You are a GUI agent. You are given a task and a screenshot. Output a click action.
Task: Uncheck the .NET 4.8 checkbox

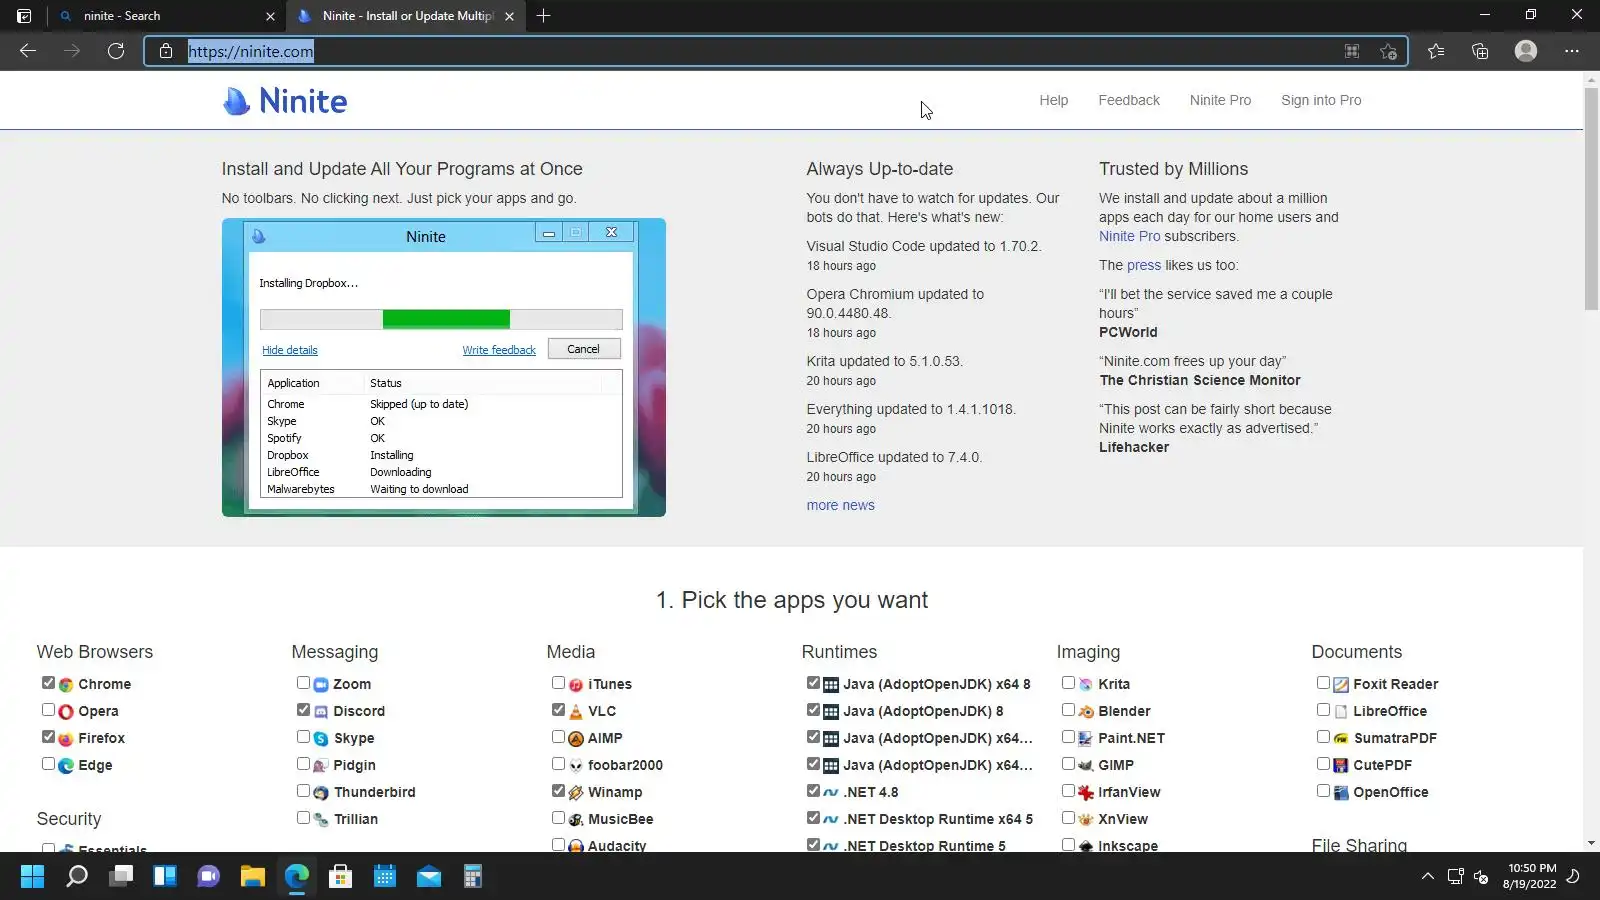point(813,791)
